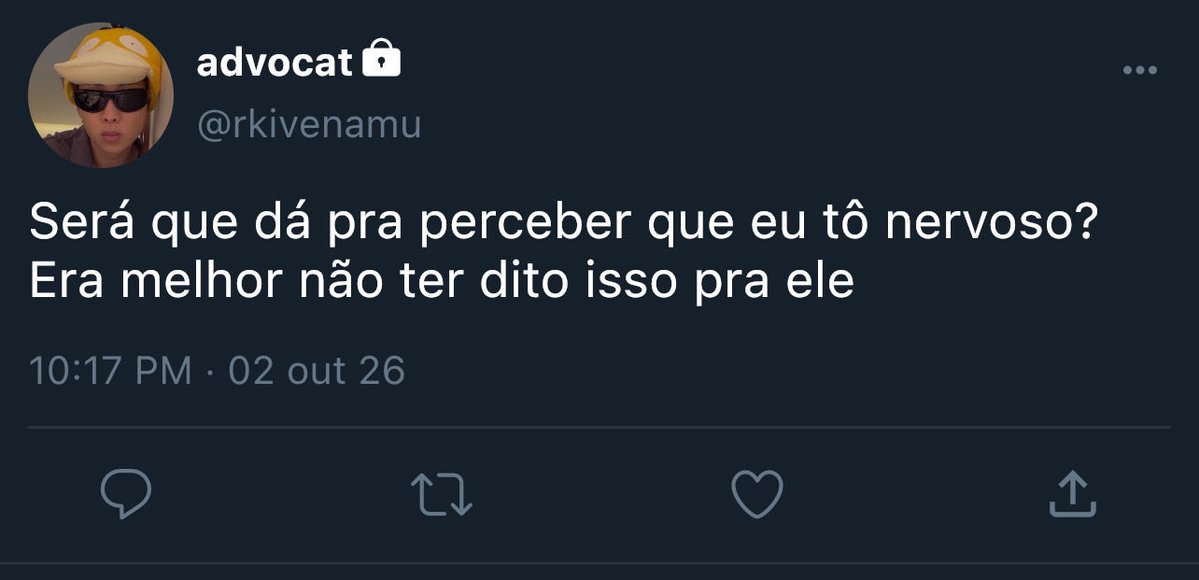Screen dimensions: 1199x580
Task: Open the share sheet via upload arrow icon
Action: pos(1072,494)
